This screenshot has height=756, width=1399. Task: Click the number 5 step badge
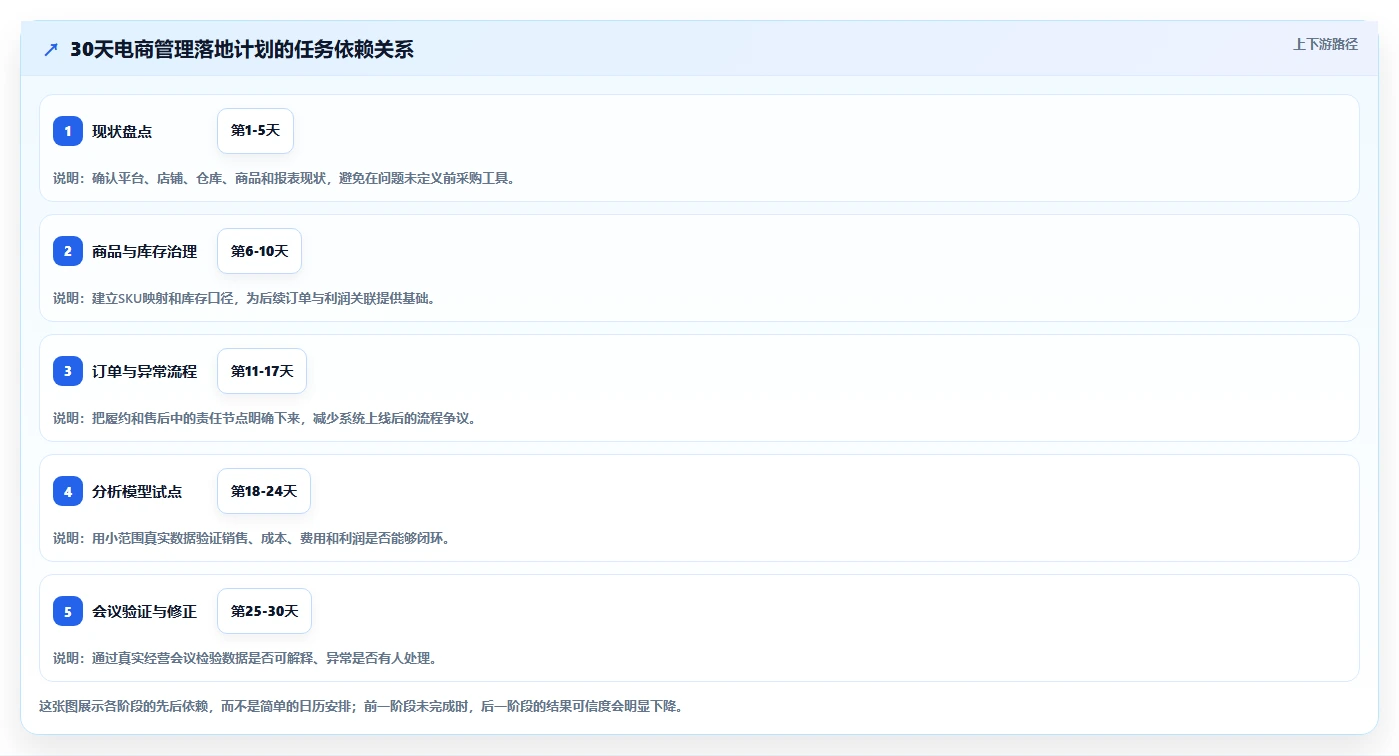click(x=68, y=611)
